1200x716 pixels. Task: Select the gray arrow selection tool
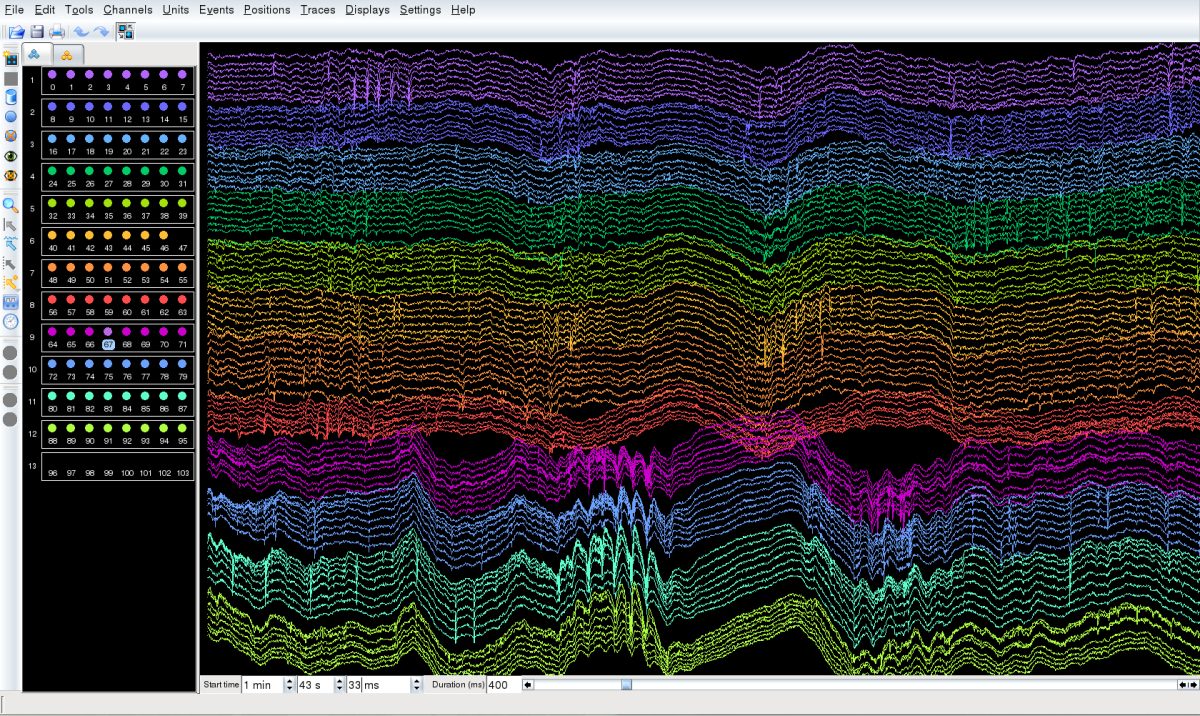(x=10, y=224)
